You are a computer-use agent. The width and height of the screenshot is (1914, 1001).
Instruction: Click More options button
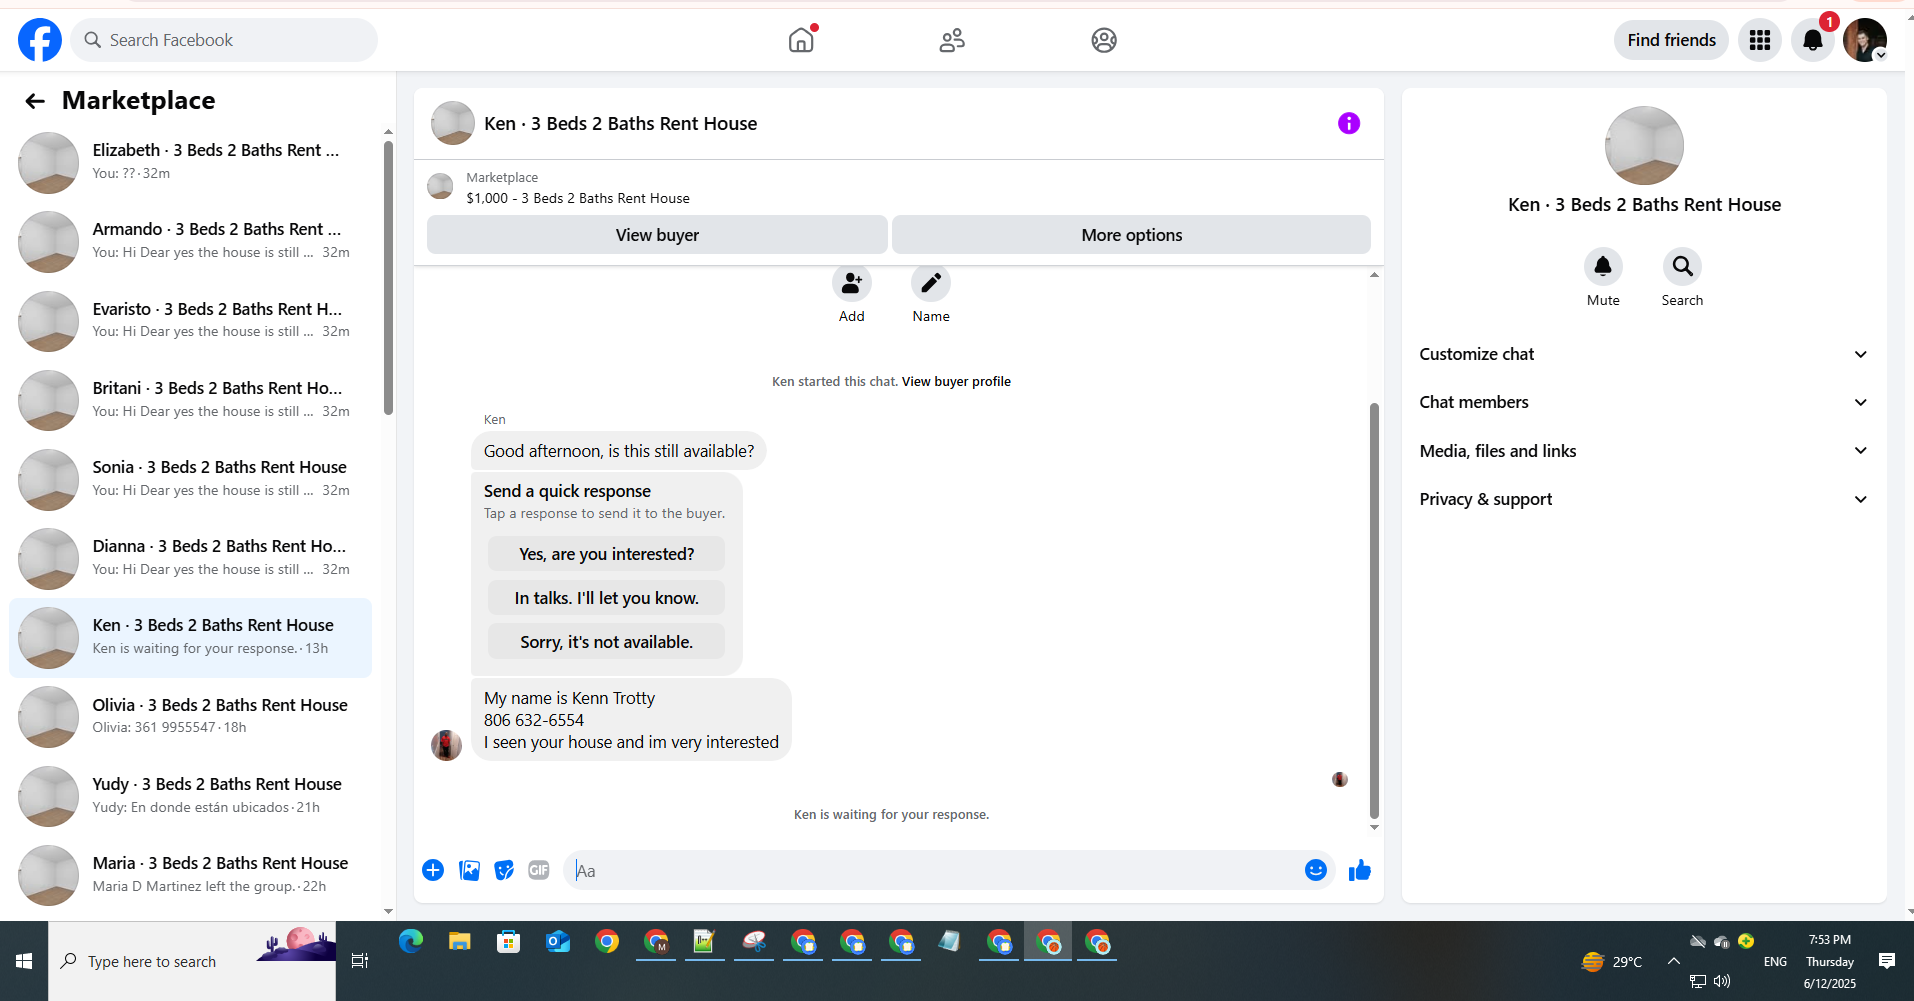[1131, 235]
